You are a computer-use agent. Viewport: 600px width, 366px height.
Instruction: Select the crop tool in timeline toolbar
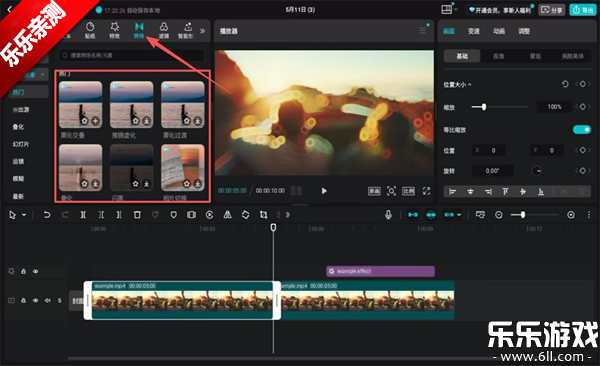click(263, 215)
